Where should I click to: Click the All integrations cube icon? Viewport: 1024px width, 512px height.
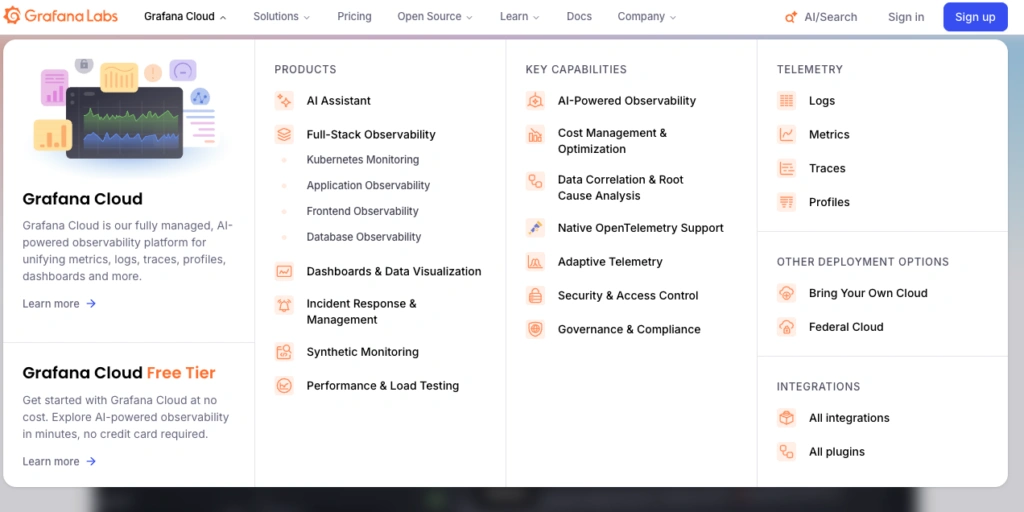[x=787, y=418]
